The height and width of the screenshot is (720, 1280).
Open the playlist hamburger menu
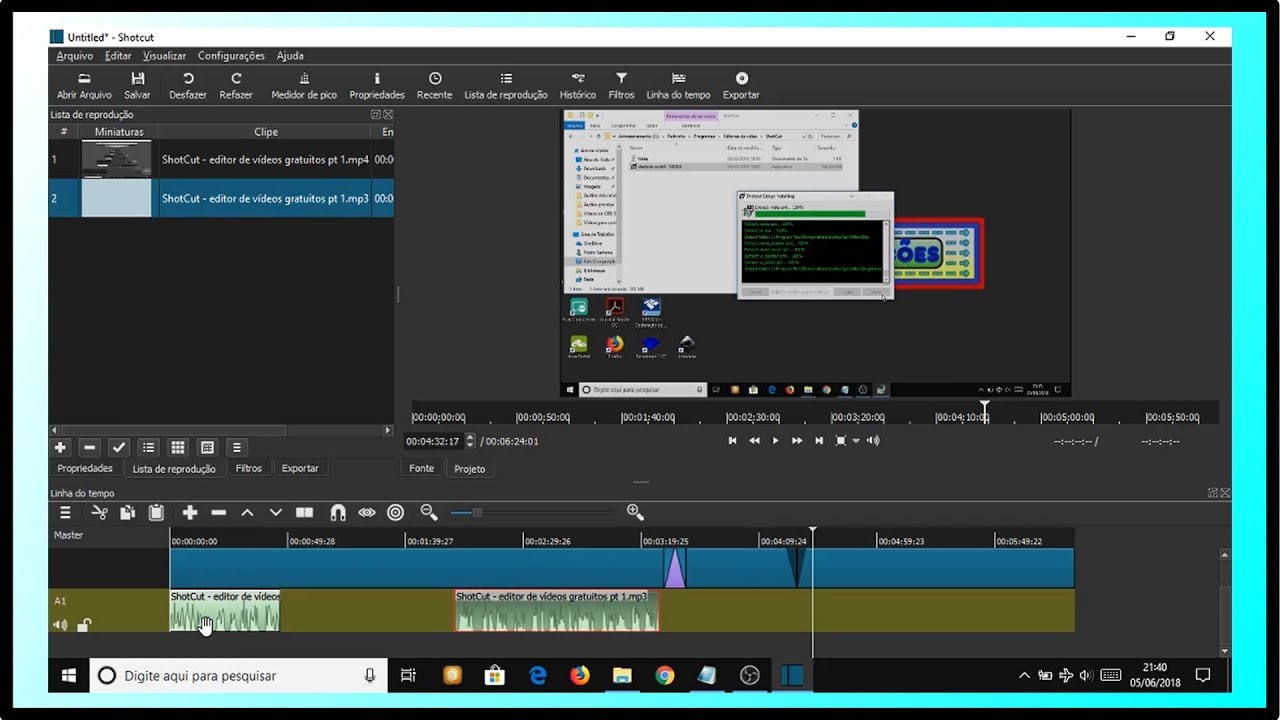click(x=236, y=447)
